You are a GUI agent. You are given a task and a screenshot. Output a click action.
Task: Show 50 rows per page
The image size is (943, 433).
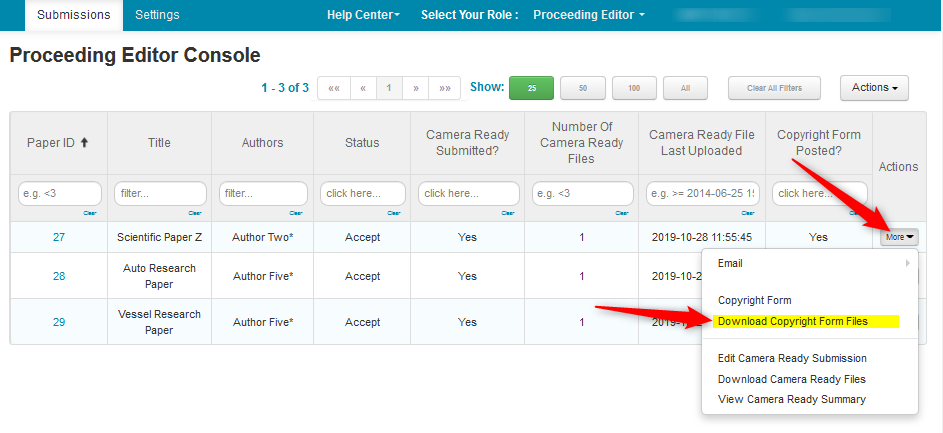[x=582, y=88]
